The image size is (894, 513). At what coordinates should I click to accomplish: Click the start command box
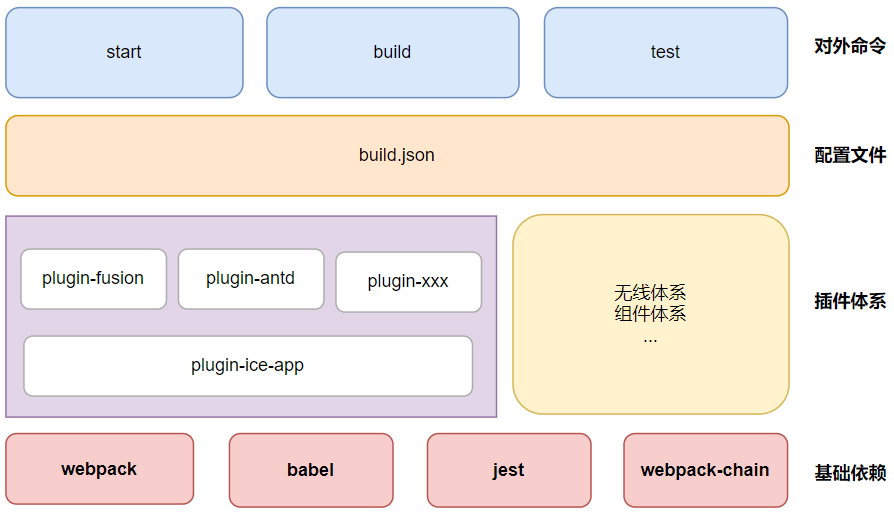click(124, 52)
